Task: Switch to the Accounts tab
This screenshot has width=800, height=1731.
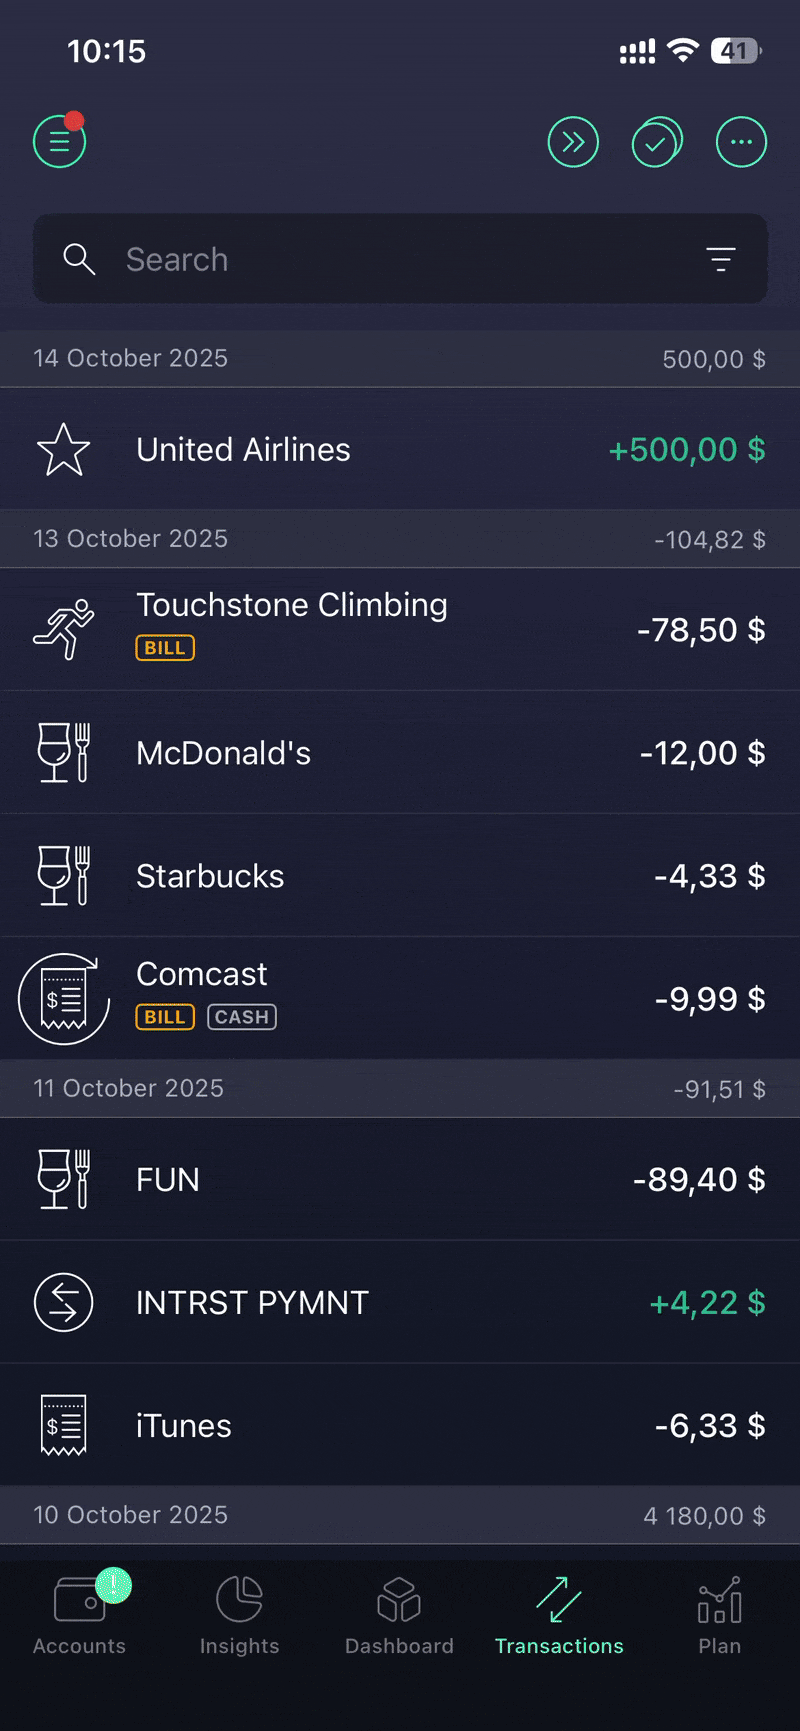Action: [x=80, y=1616]
